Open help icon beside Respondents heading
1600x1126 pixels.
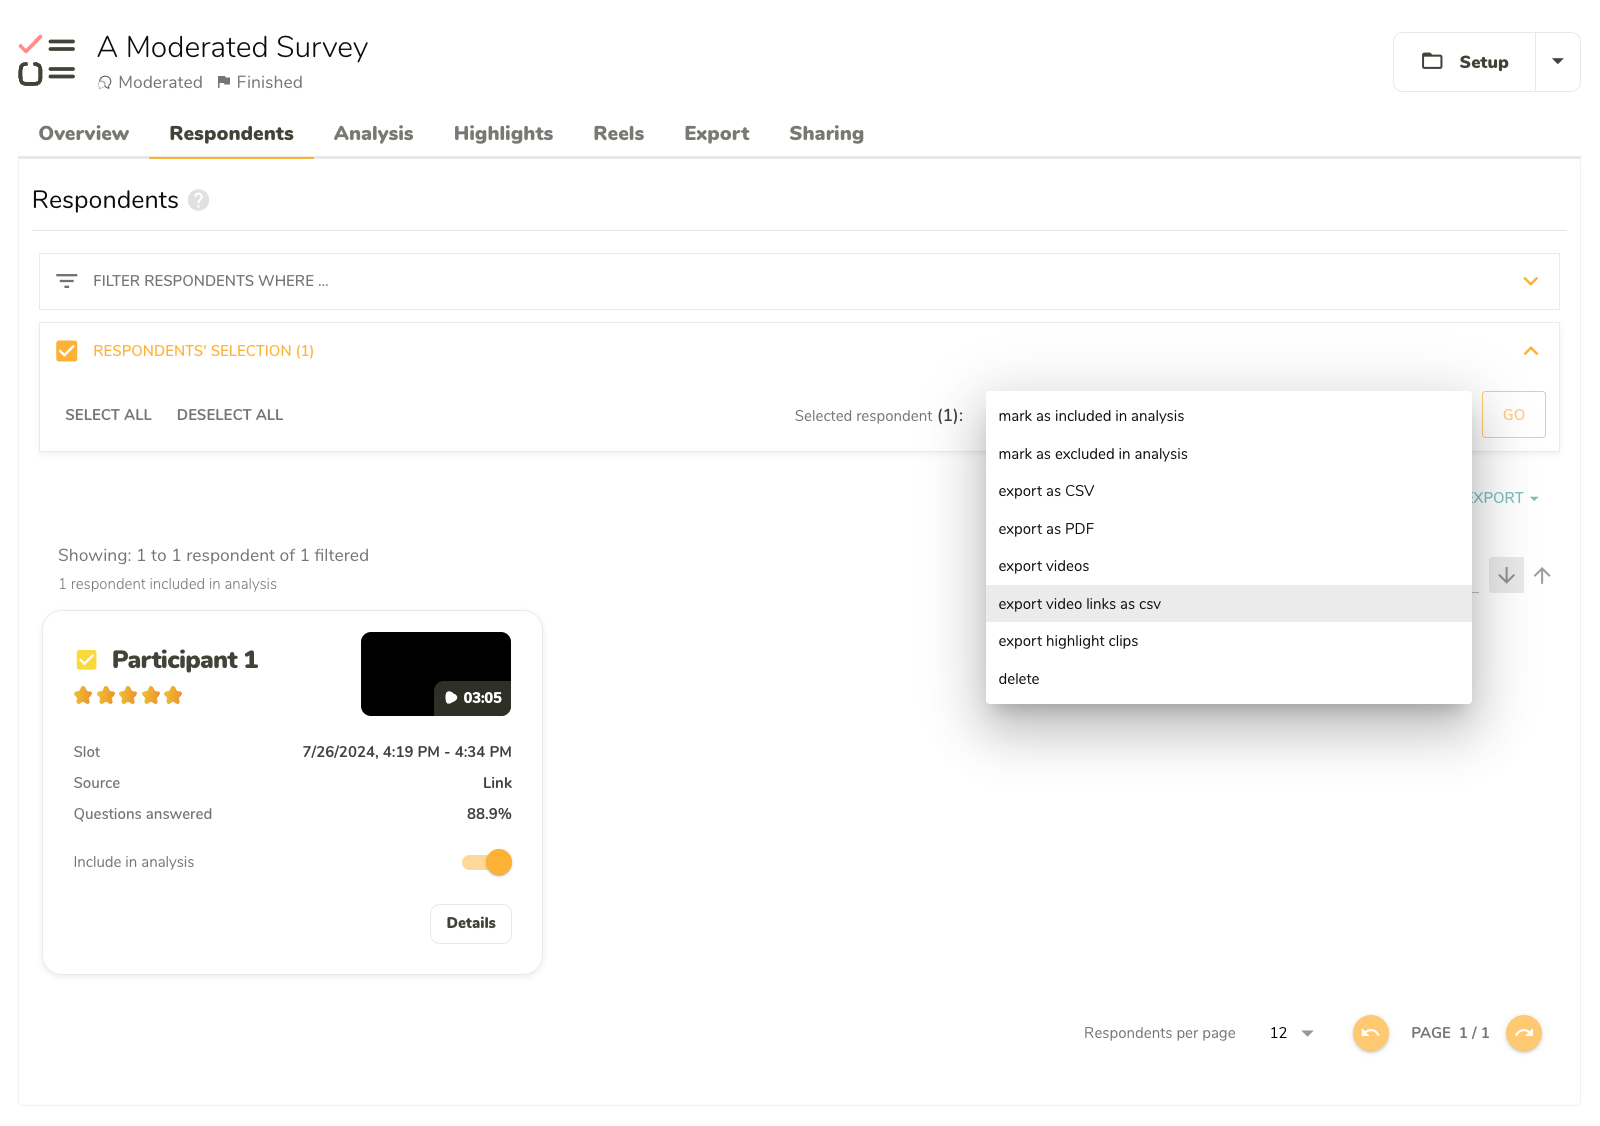coord(199,200)
